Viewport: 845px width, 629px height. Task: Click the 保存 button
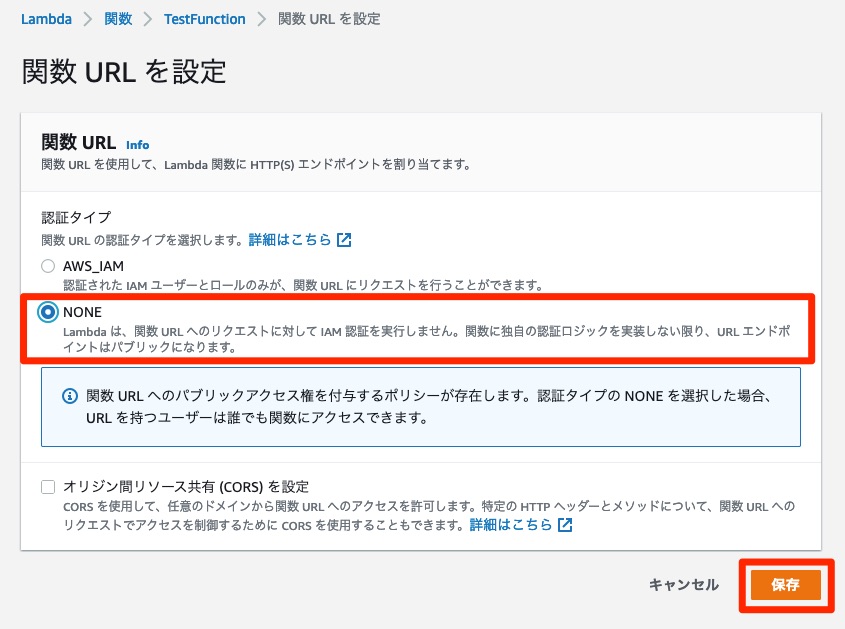[786, 585]
